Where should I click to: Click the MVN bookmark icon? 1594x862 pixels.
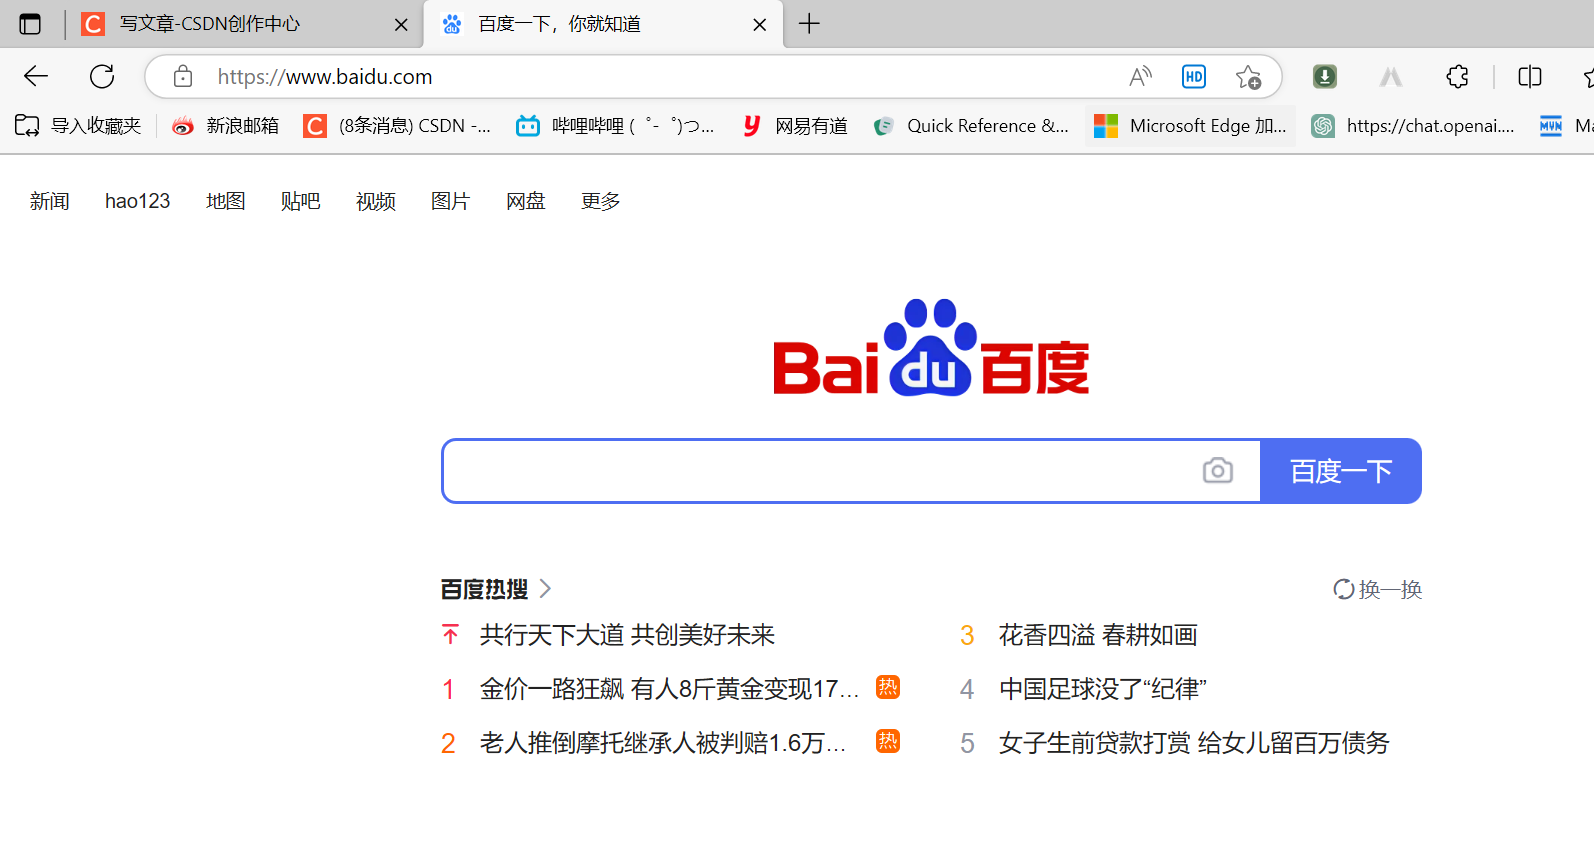[x=1551, y=126]
